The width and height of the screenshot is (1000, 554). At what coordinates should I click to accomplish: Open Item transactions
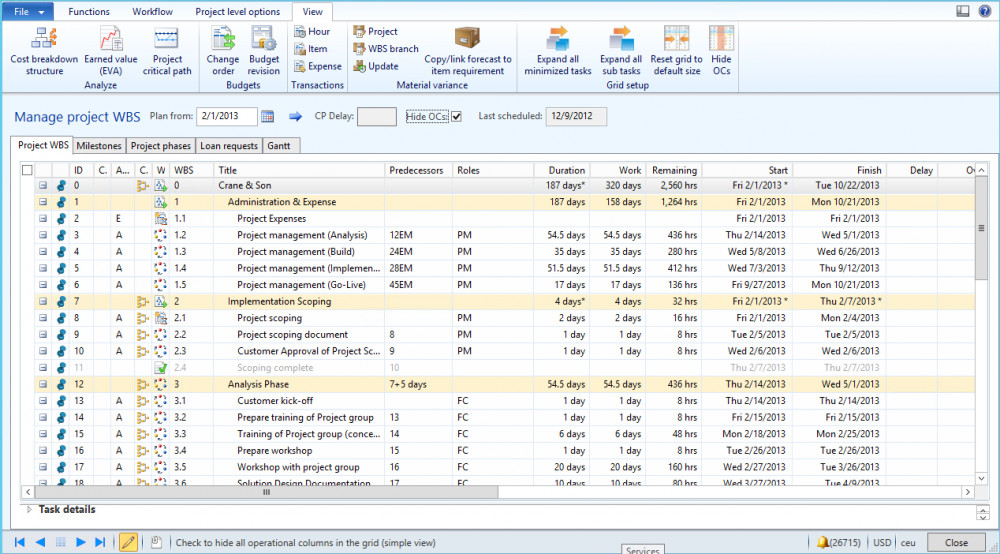[311, 48]
